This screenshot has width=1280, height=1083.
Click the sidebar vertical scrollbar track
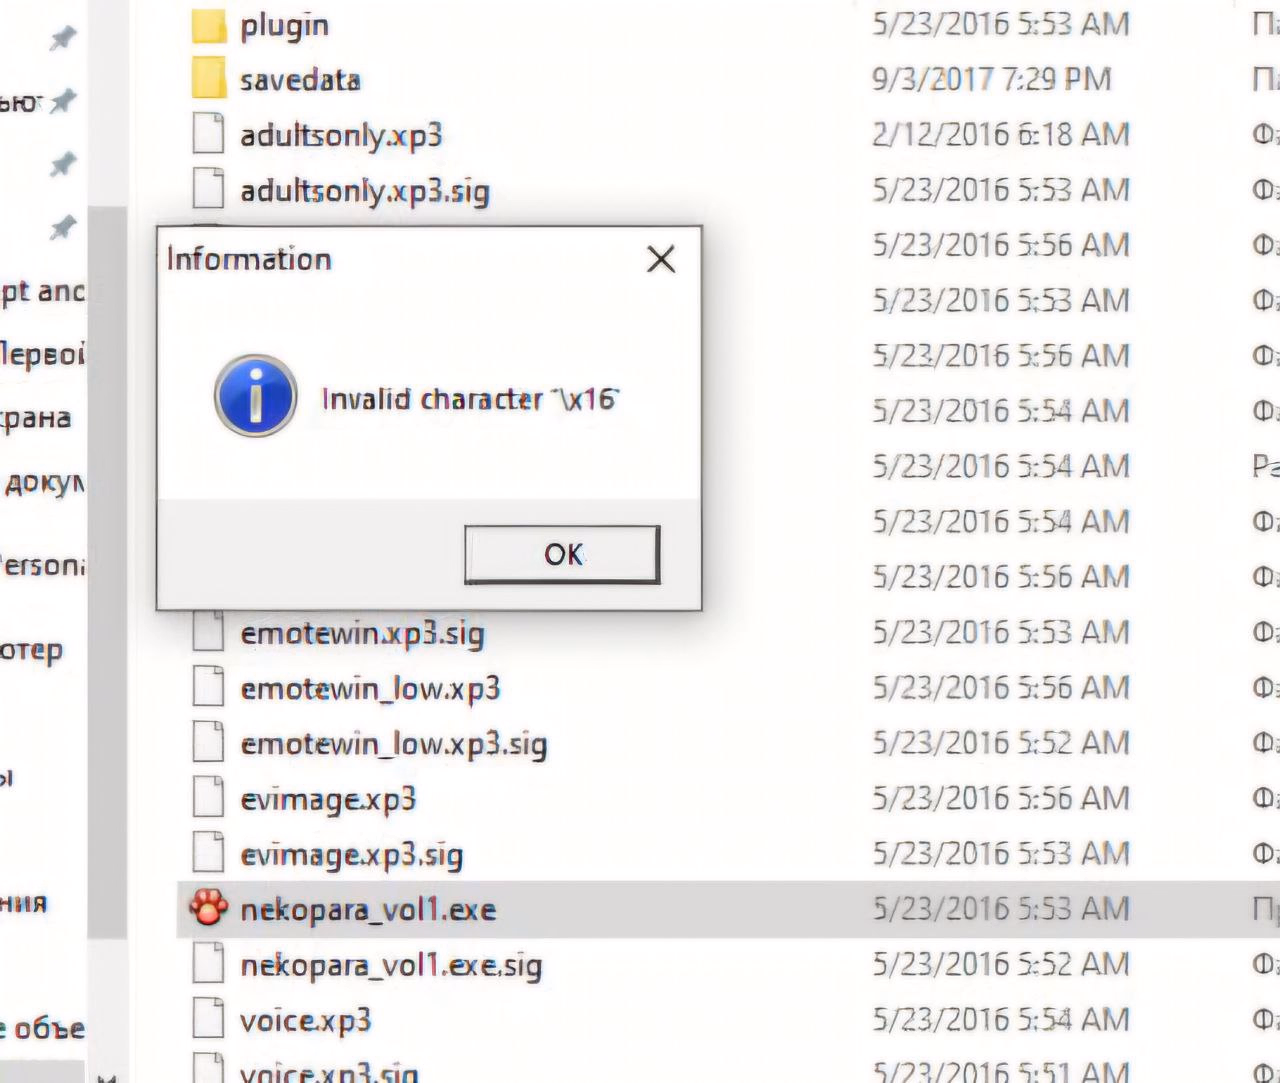click(x=107, y=570)
